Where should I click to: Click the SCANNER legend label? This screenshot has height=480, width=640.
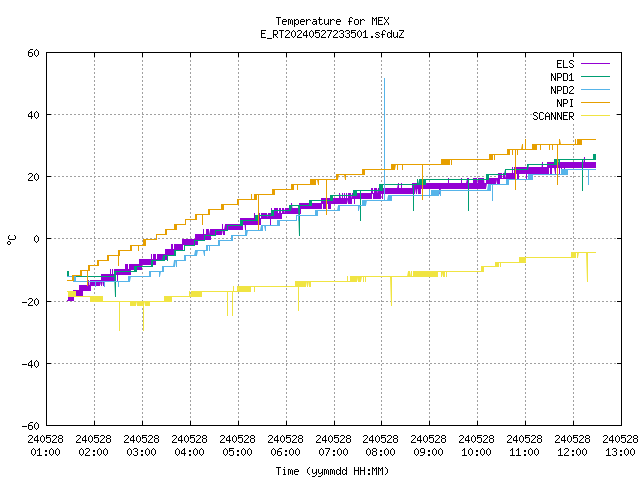[x=553, y=116]
